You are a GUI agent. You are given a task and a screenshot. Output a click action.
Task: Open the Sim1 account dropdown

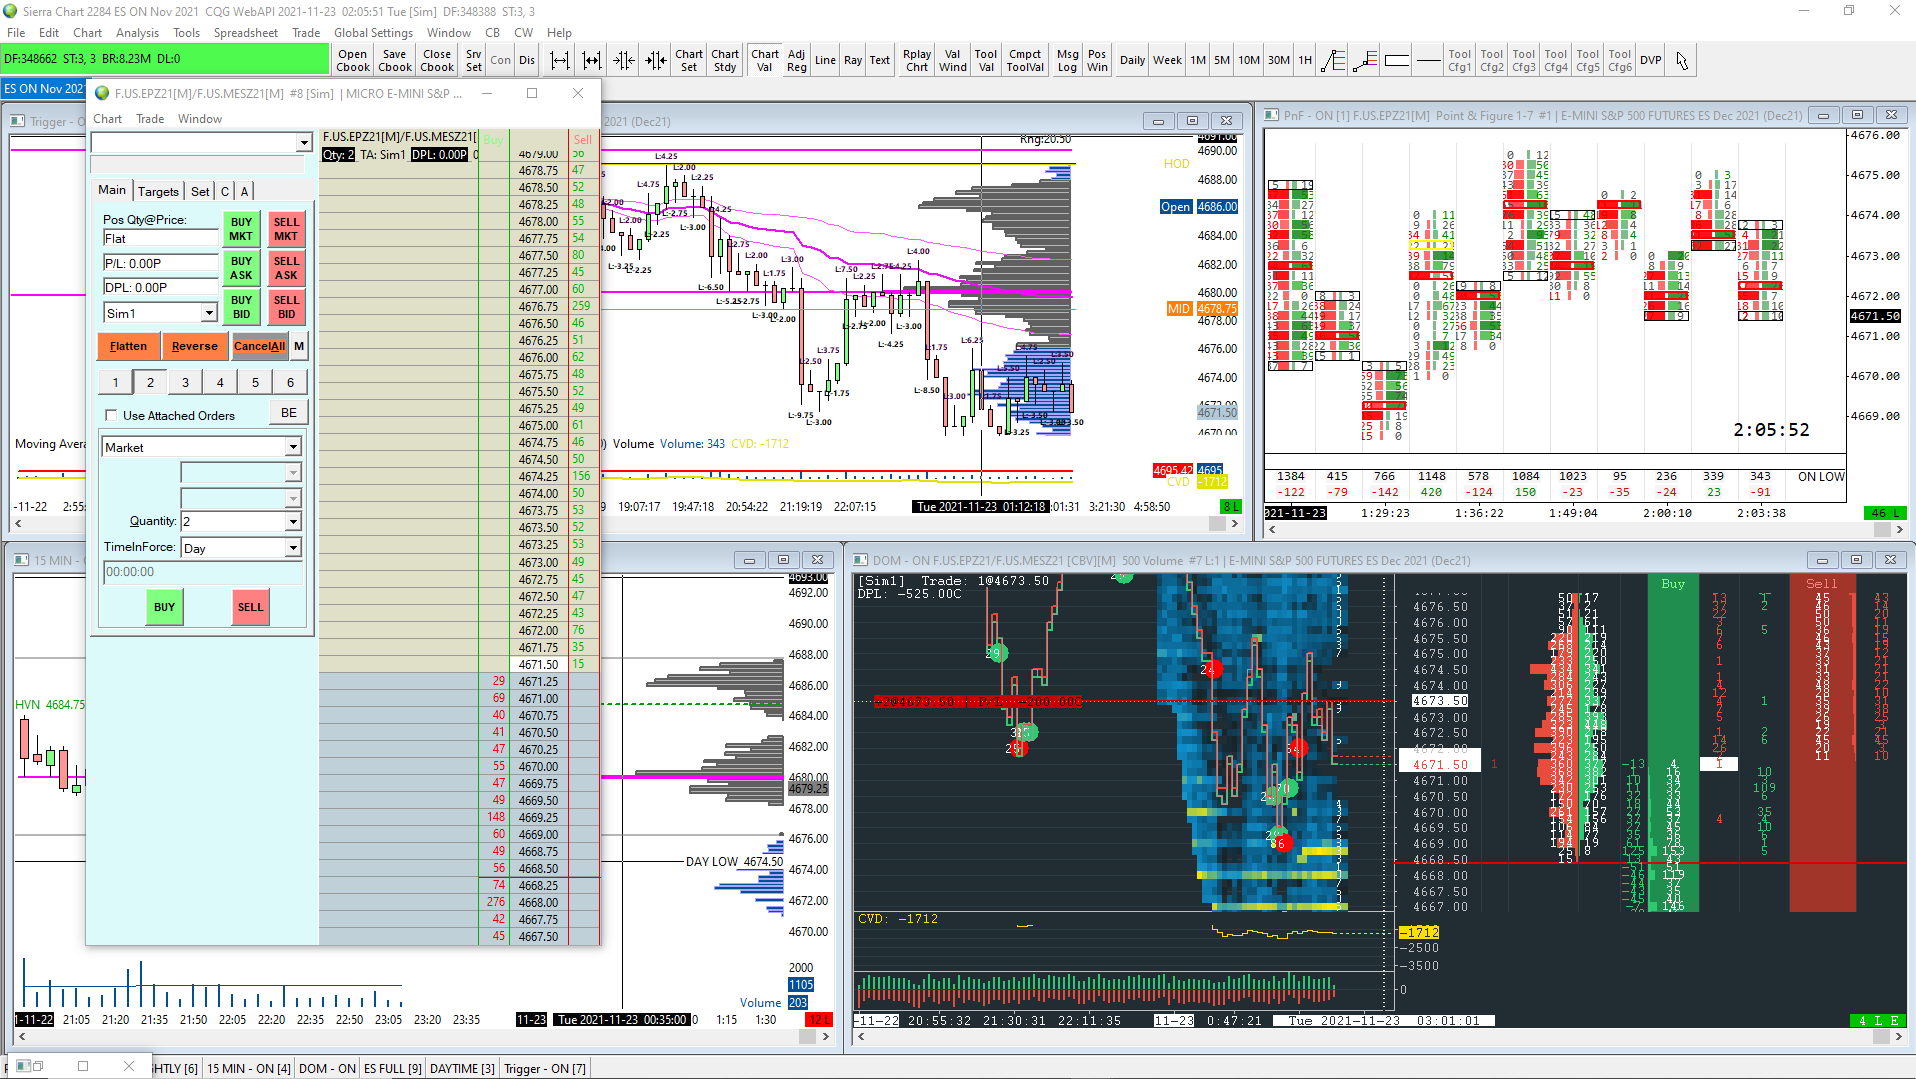pyautogui.click(x=209, y=314)
